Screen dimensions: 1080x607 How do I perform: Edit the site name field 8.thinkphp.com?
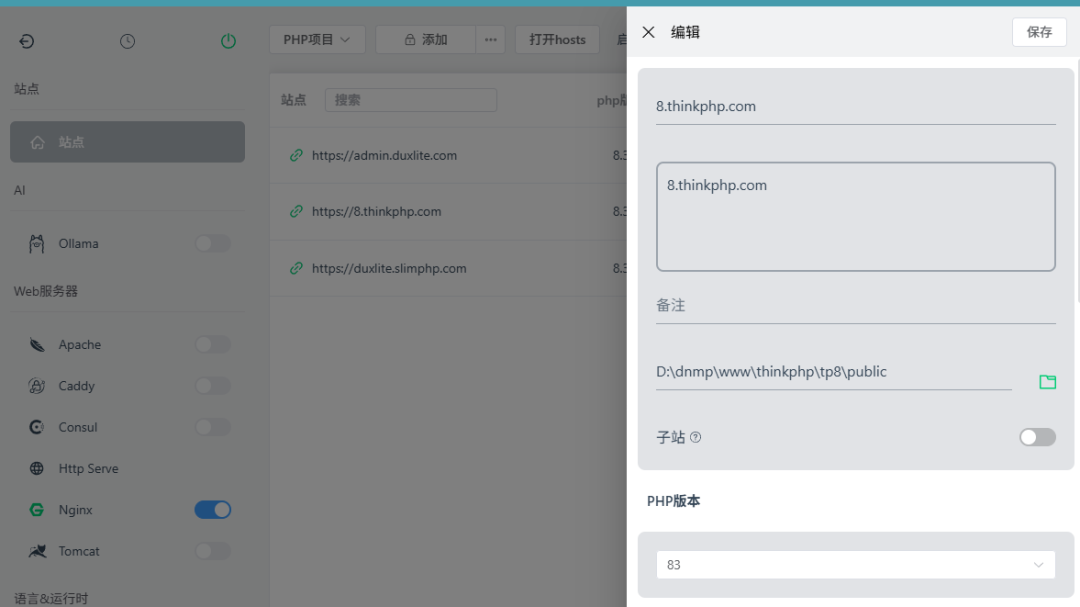coord(855,107)
